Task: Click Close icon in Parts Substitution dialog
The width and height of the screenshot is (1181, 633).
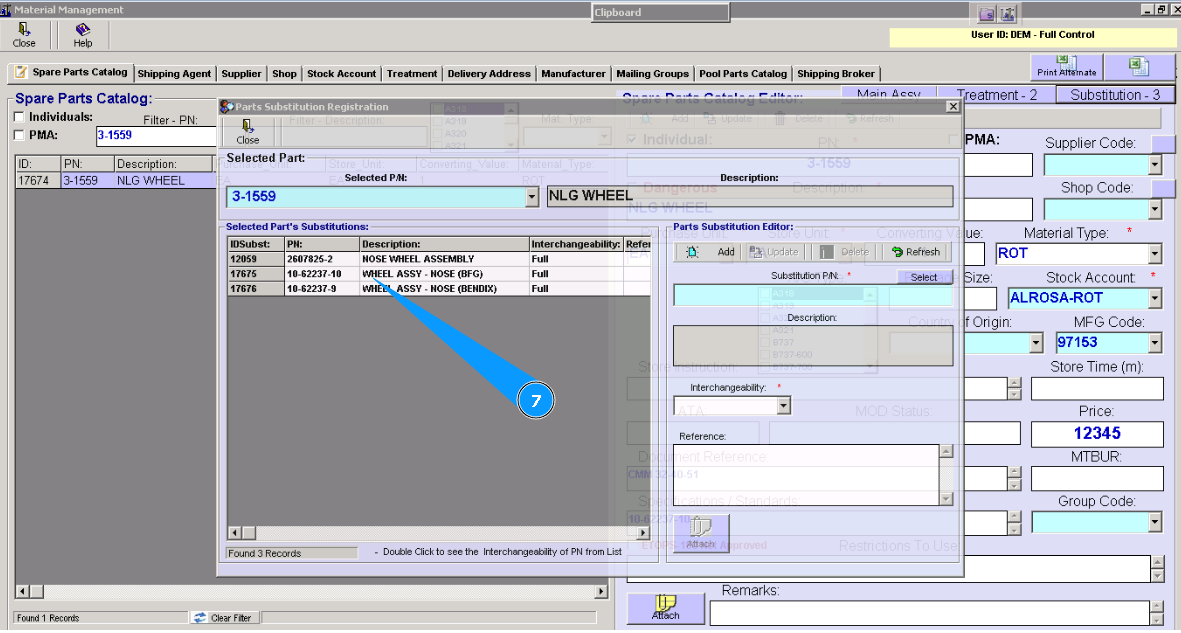Action: 247,131
